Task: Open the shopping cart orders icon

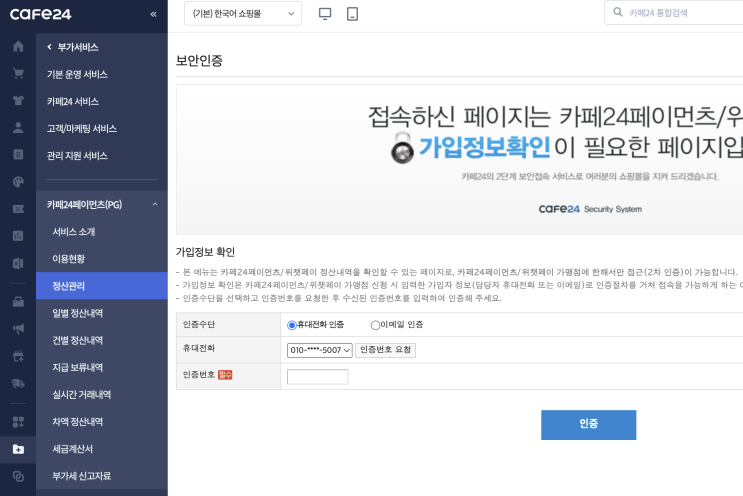Action: pos(18,73)
